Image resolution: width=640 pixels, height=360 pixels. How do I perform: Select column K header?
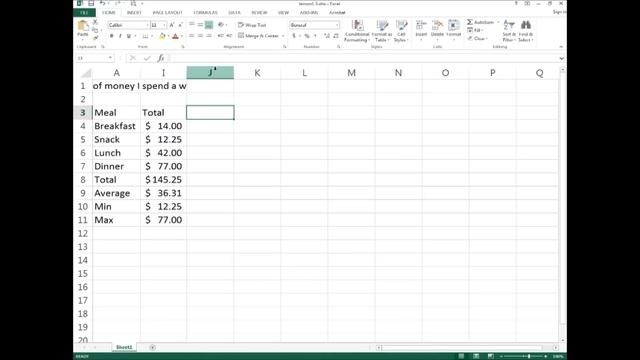[x=257, y=73]
